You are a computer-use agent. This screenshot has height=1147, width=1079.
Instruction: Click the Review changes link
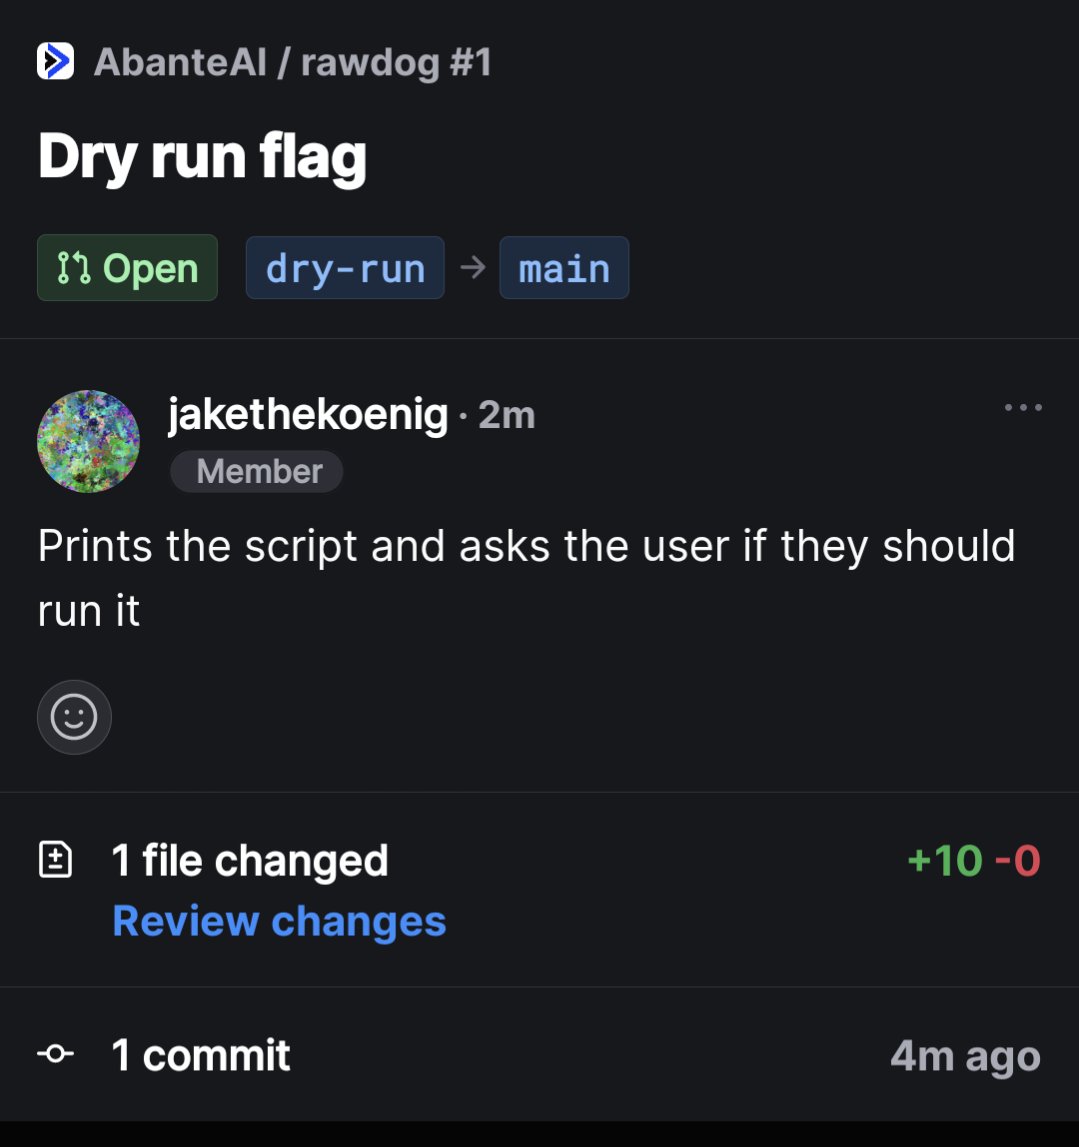tap(279, 920)
